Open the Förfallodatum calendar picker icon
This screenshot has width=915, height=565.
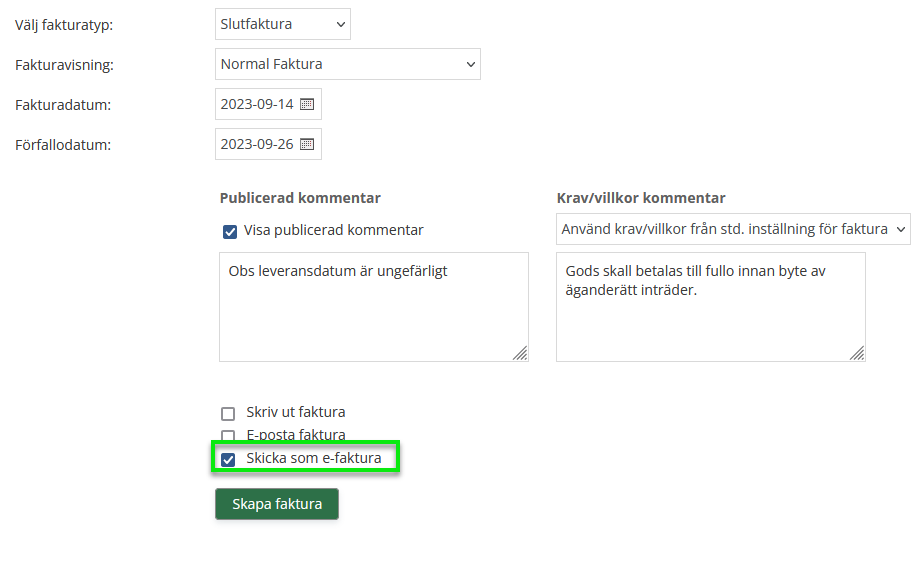pyautogui.click(x=307, y=144)
